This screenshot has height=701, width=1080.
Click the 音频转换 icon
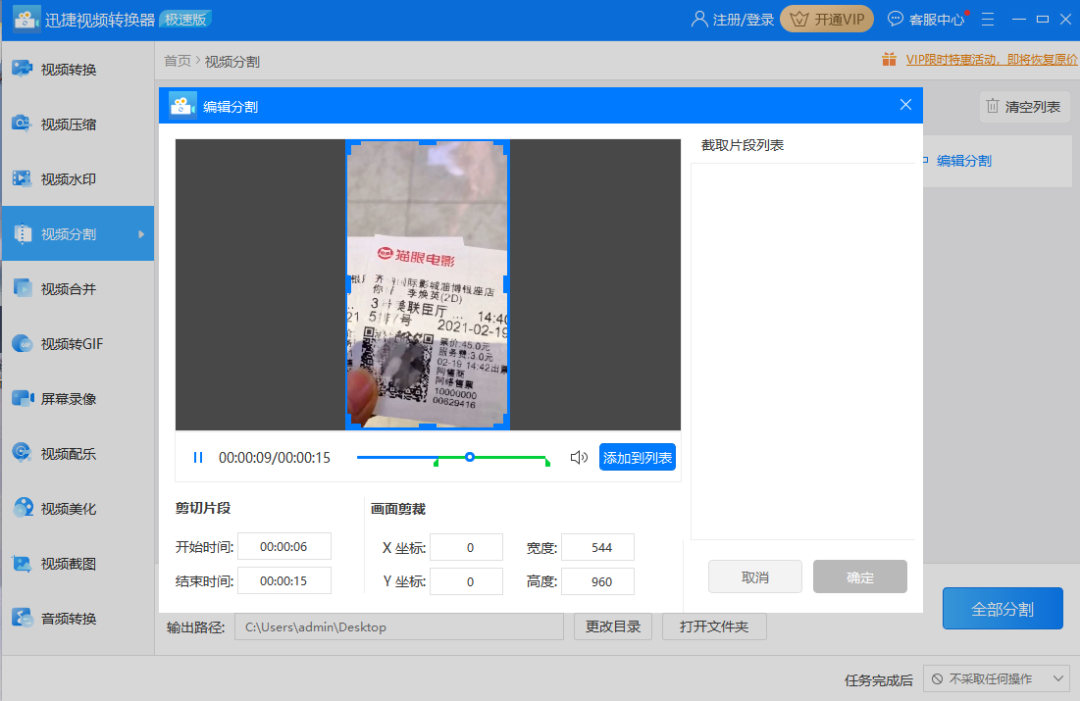pos(23,618)
